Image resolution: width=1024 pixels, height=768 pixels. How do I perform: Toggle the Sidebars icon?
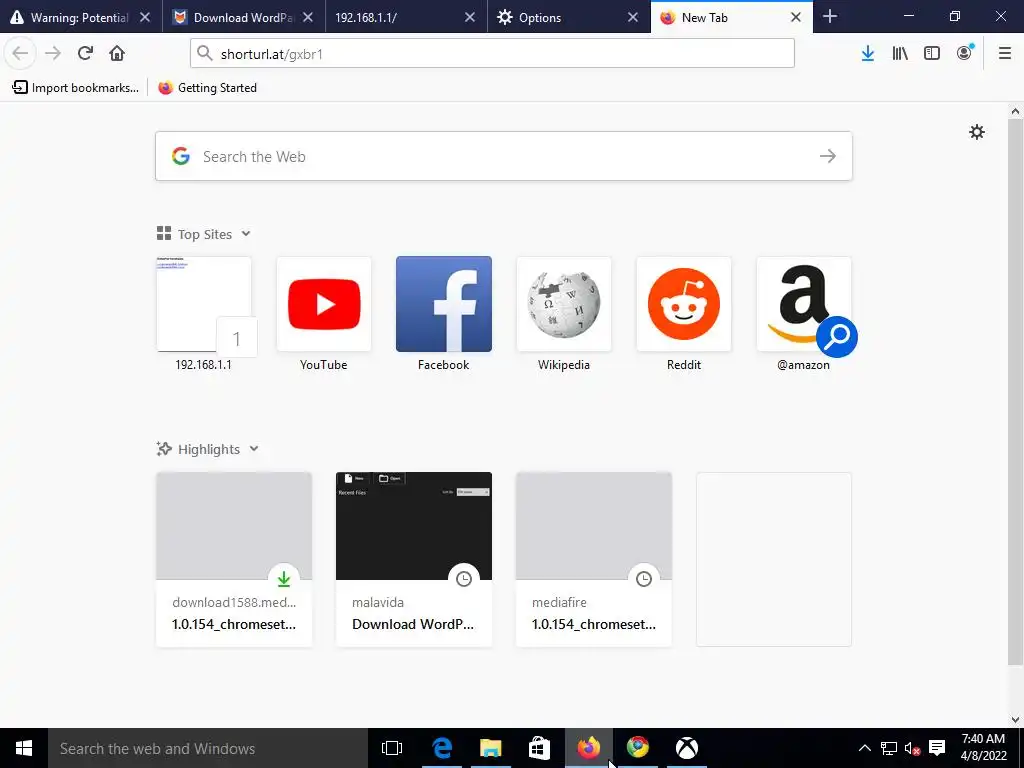click(x=932, y=53)
